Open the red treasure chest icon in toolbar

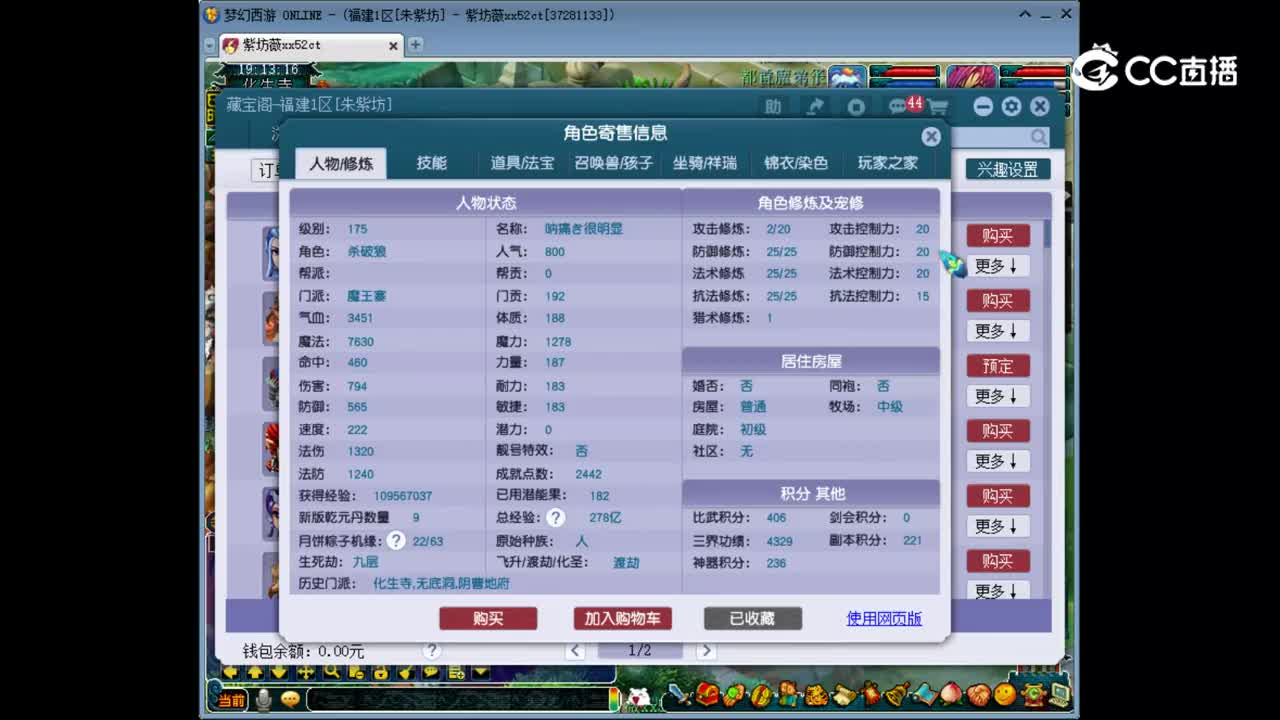coord(707,693)
